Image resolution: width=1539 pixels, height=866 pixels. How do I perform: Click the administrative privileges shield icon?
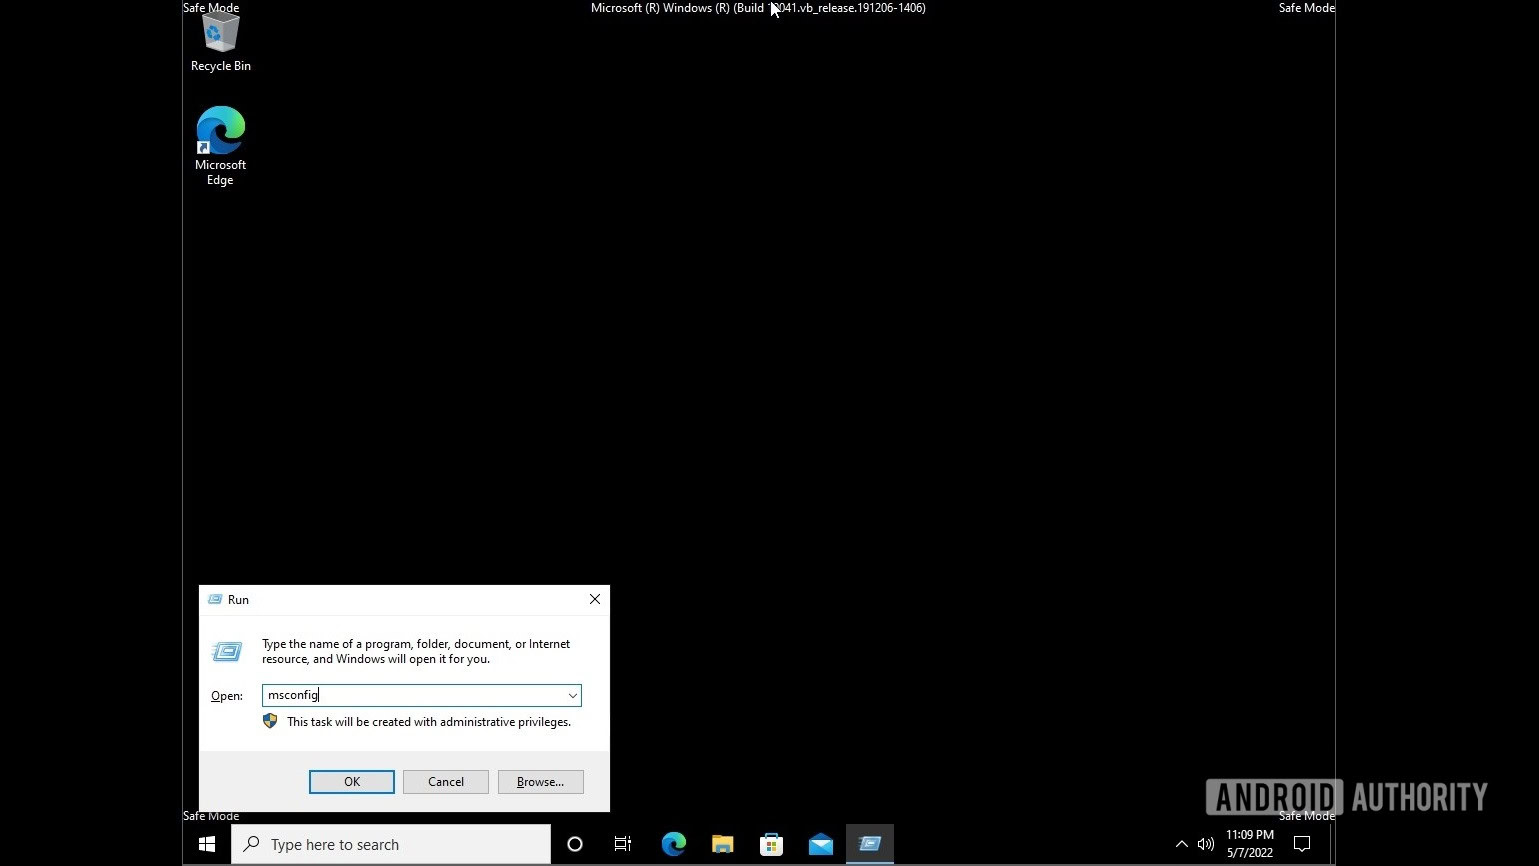tap(270, 721)
